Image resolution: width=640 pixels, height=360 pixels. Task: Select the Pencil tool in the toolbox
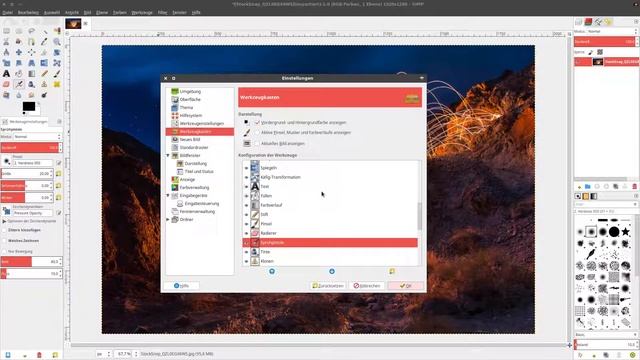(x=44, y=74)
